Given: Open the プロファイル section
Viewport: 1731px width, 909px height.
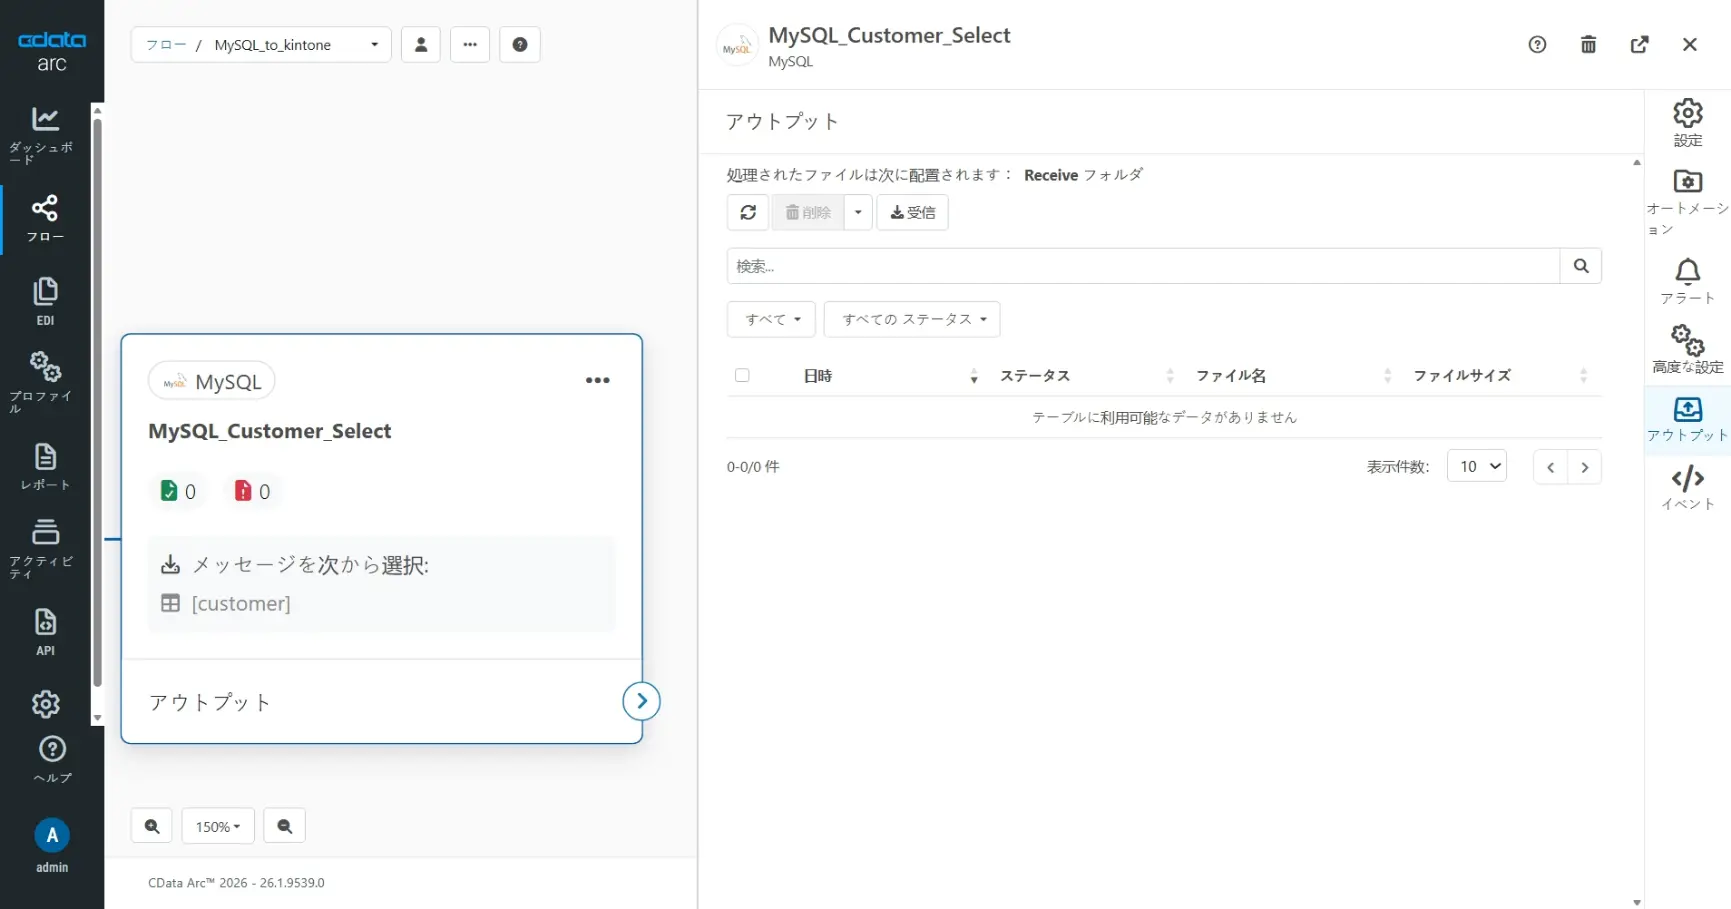Looking at the screenshot, I should pos(45,377).
